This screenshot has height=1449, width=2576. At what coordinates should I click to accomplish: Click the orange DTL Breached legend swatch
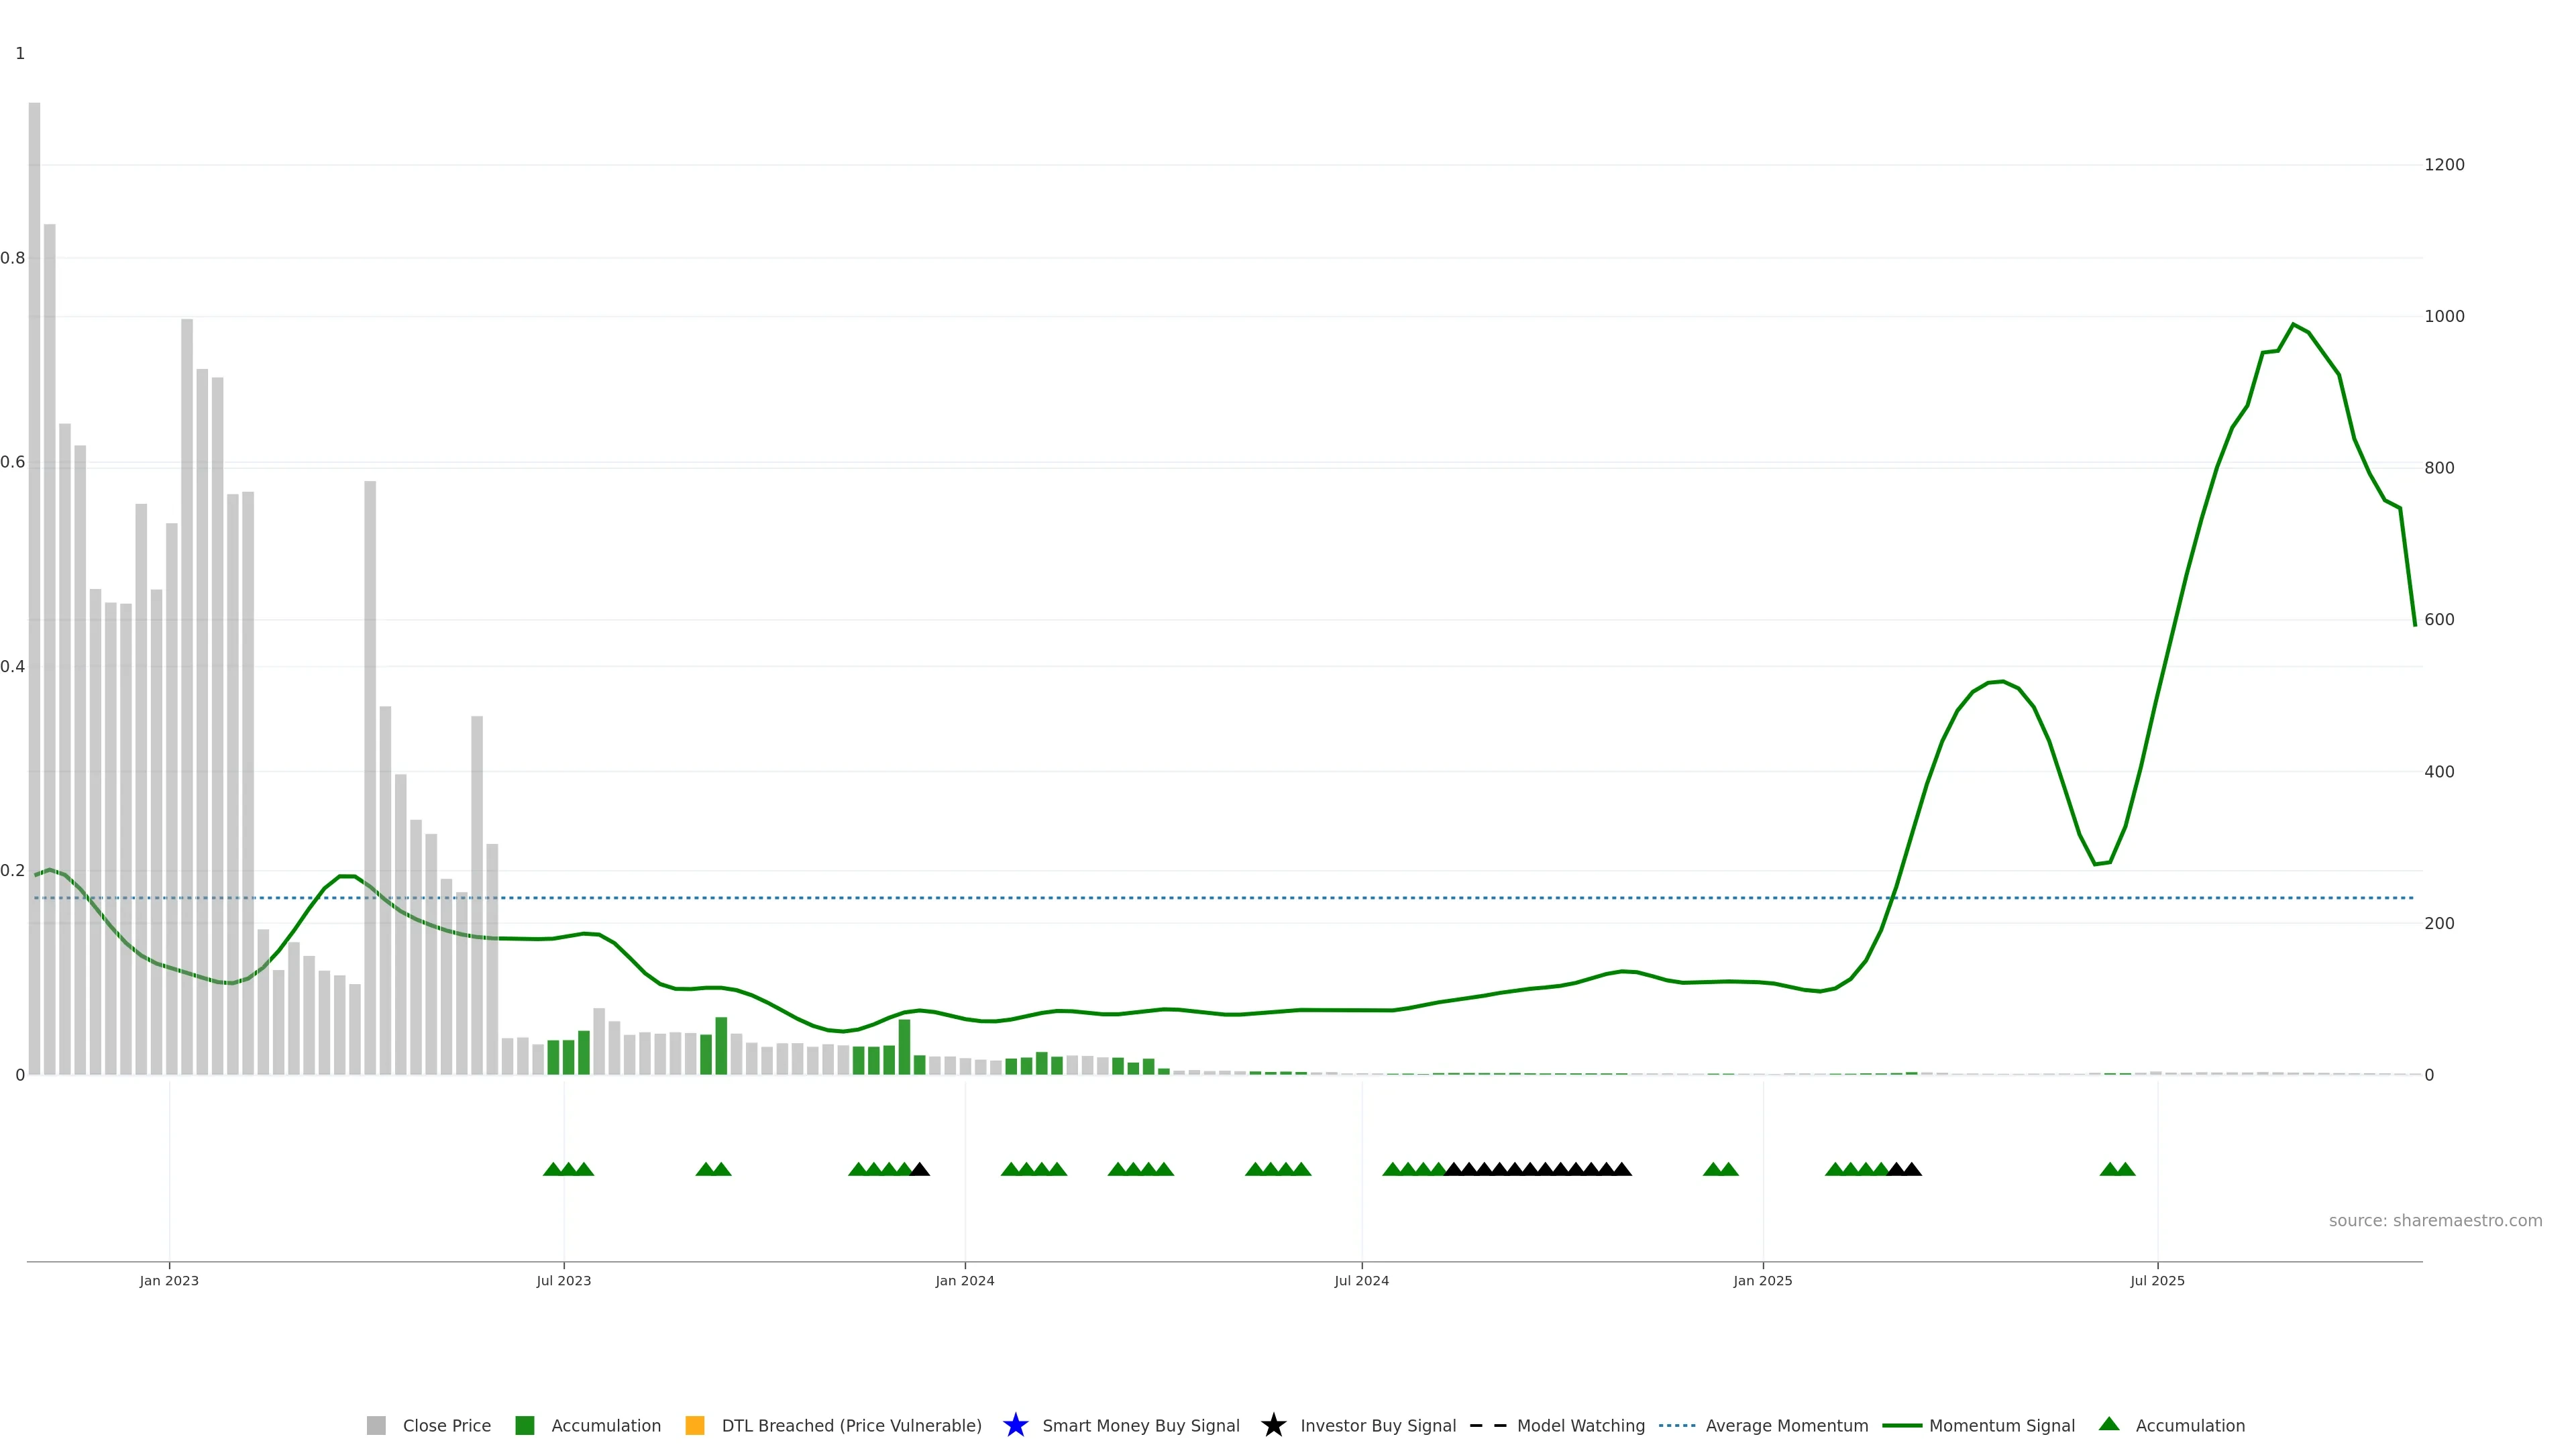695,1425
